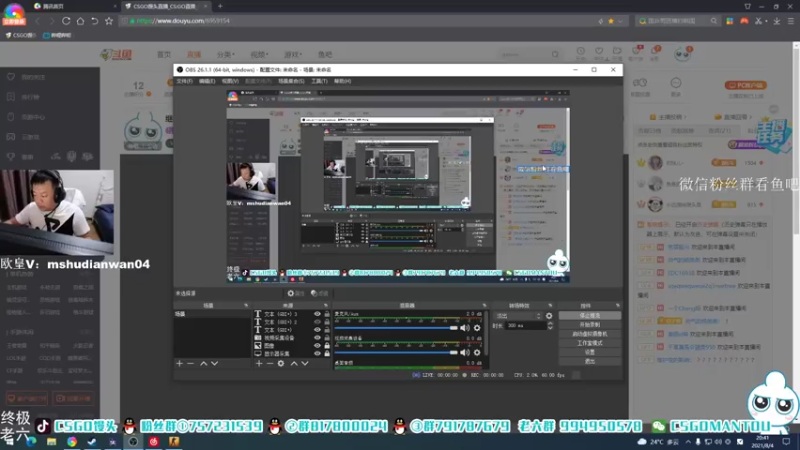Screen dimensions: 800x450
Task: Open File Explorer from the taskbar
Action: [x=52, y=441]
